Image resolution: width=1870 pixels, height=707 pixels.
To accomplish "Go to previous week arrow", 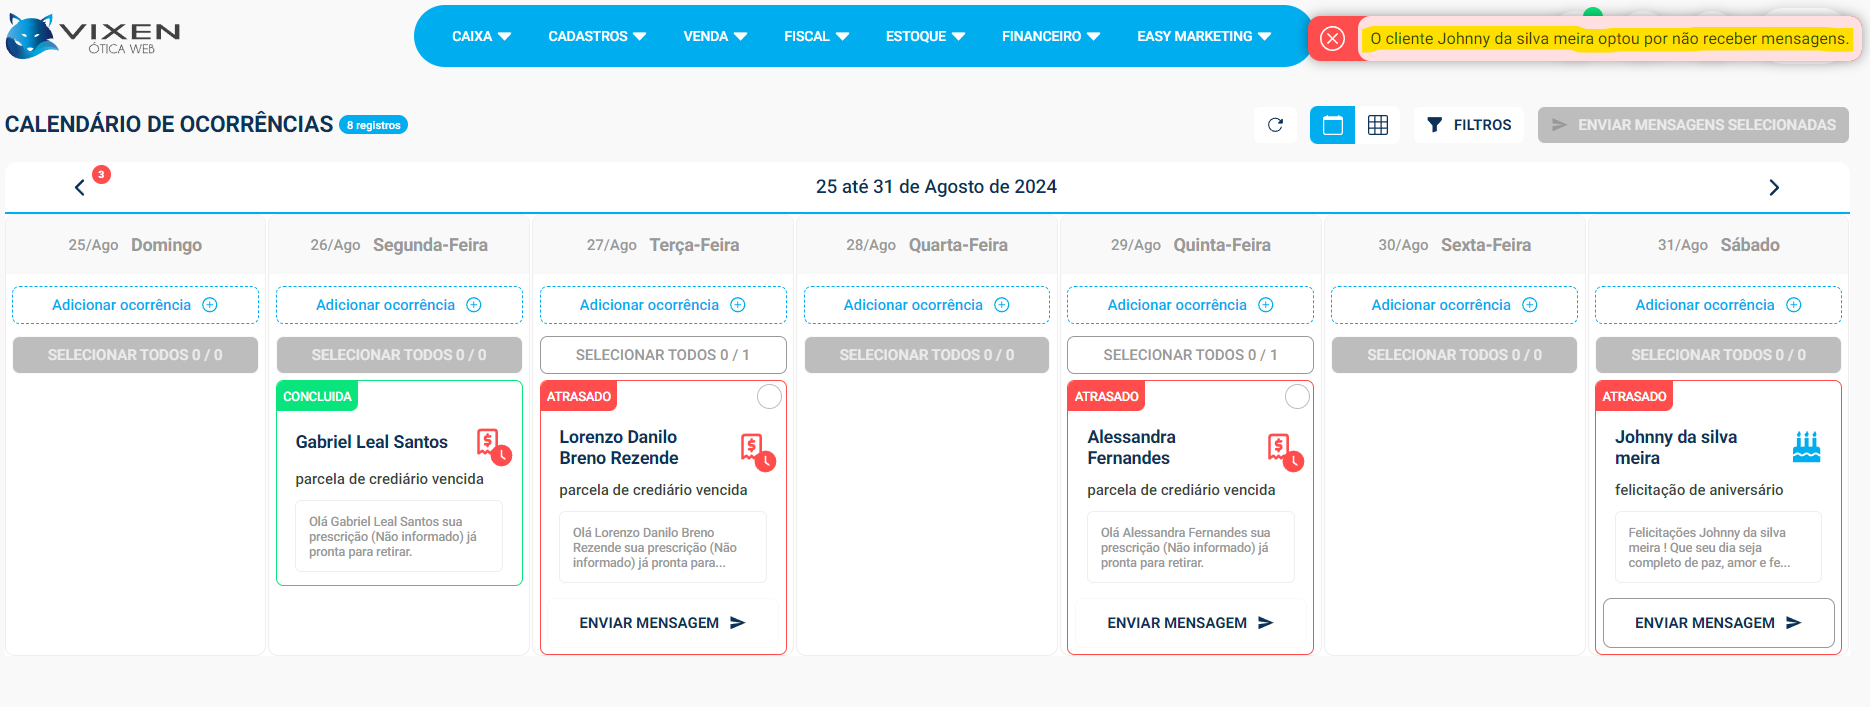I will pyautogui.click(x=80, y=187).
